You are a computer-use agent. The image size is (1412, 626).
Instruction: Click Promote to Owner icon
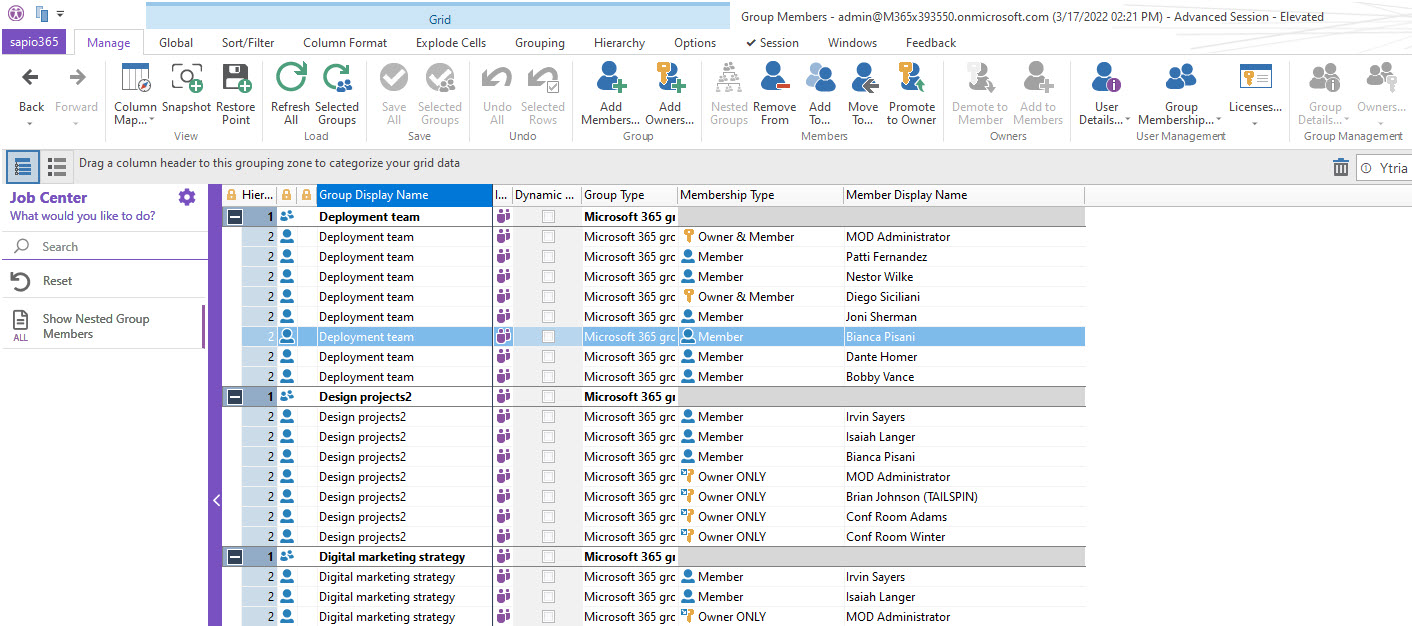coord(911,79)
